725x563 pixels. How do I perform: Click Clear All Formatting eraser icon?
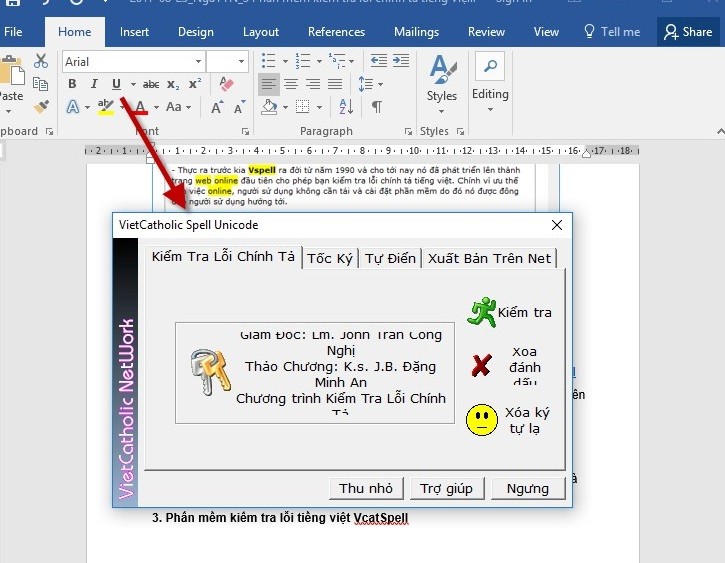[226, 84]
